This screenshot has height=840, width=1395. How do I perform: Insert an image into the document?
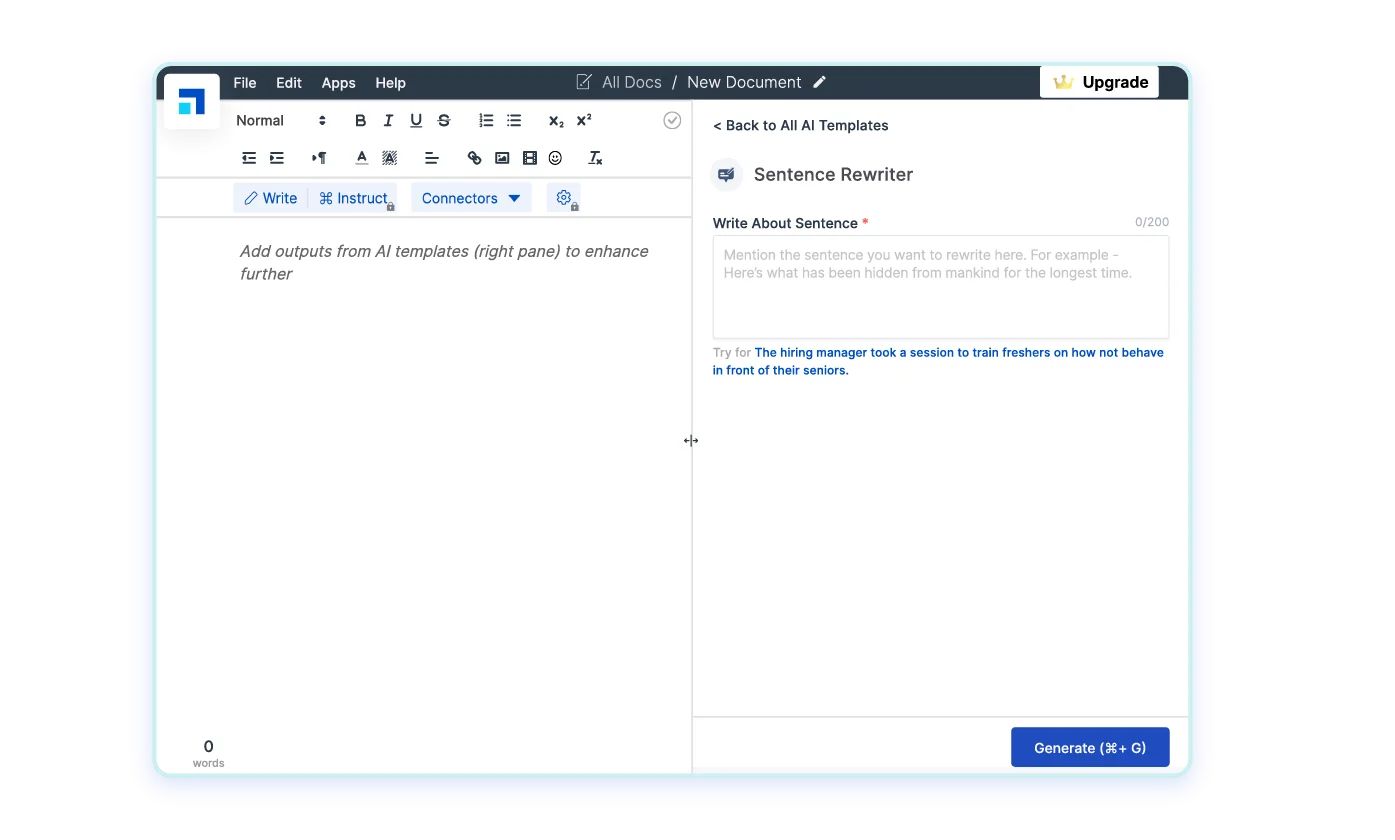point(501,157)
